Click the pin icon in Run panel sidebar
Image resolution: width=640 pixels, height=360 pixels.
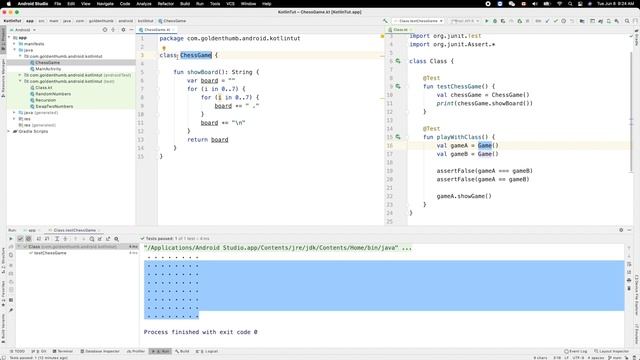pyautogui.click(x=11, y=311)
